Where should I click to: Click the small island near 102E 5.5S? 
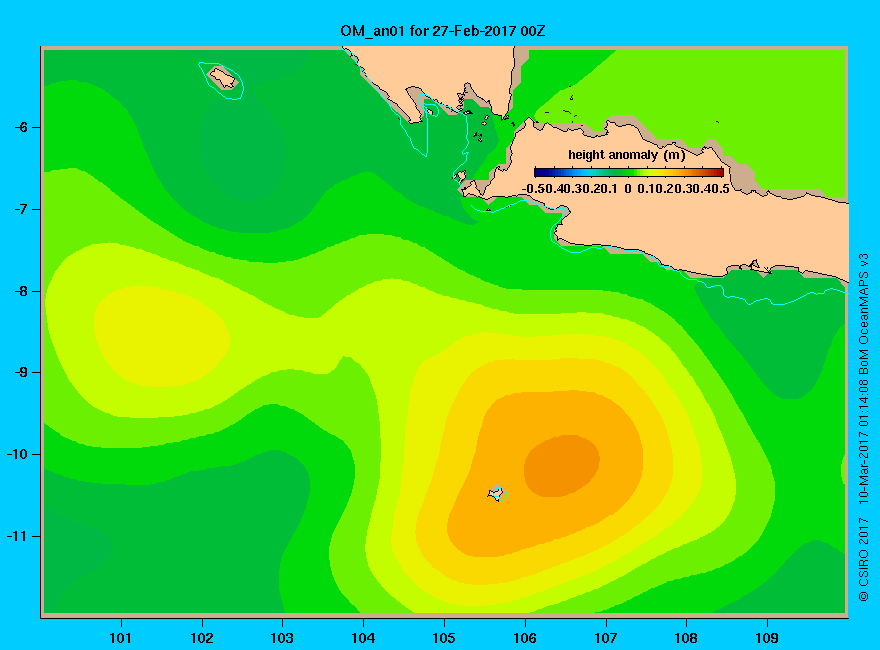click(x=223, y=78)
